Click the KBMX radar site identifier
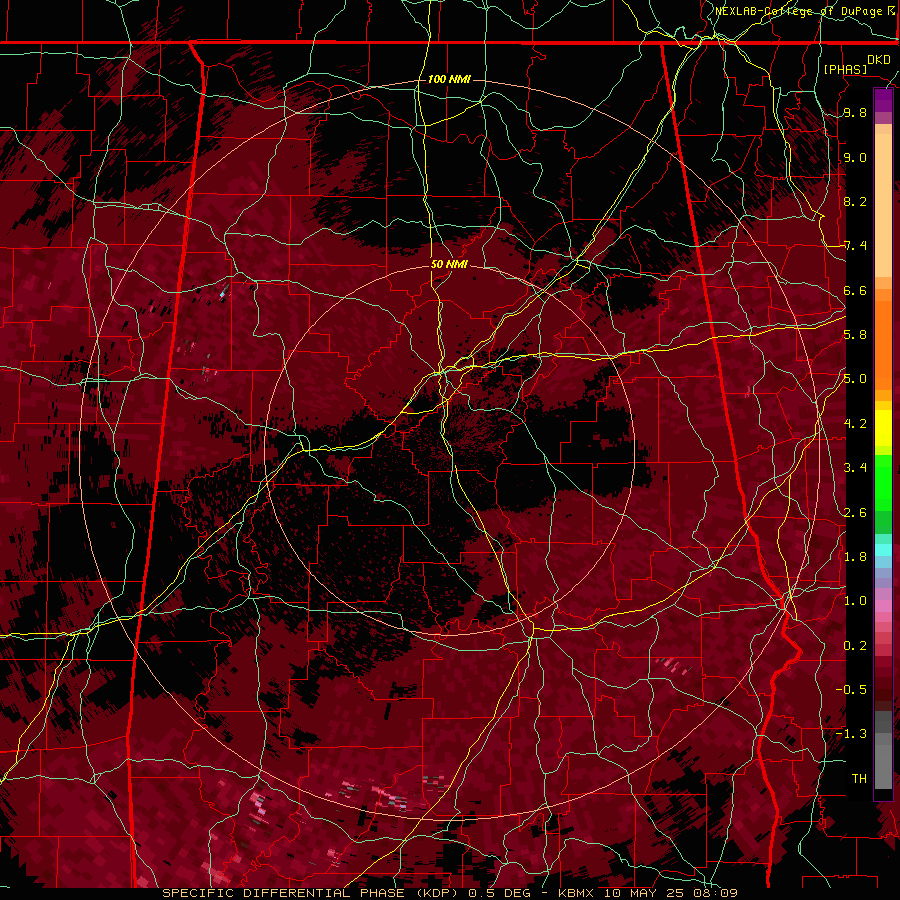Image resolution: width=900 pixels, height=900 pixels. [577, 893]
